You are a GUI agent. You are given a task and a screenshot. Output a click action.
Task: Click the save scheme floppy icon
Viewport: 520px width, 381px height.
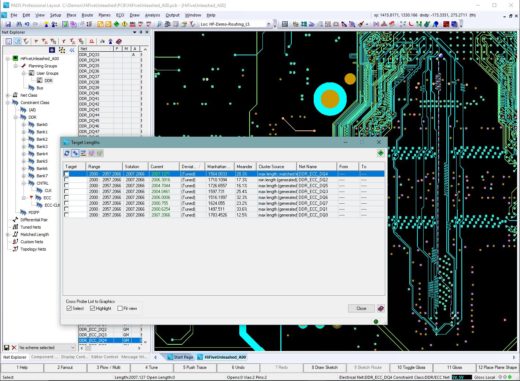[6, 347]
